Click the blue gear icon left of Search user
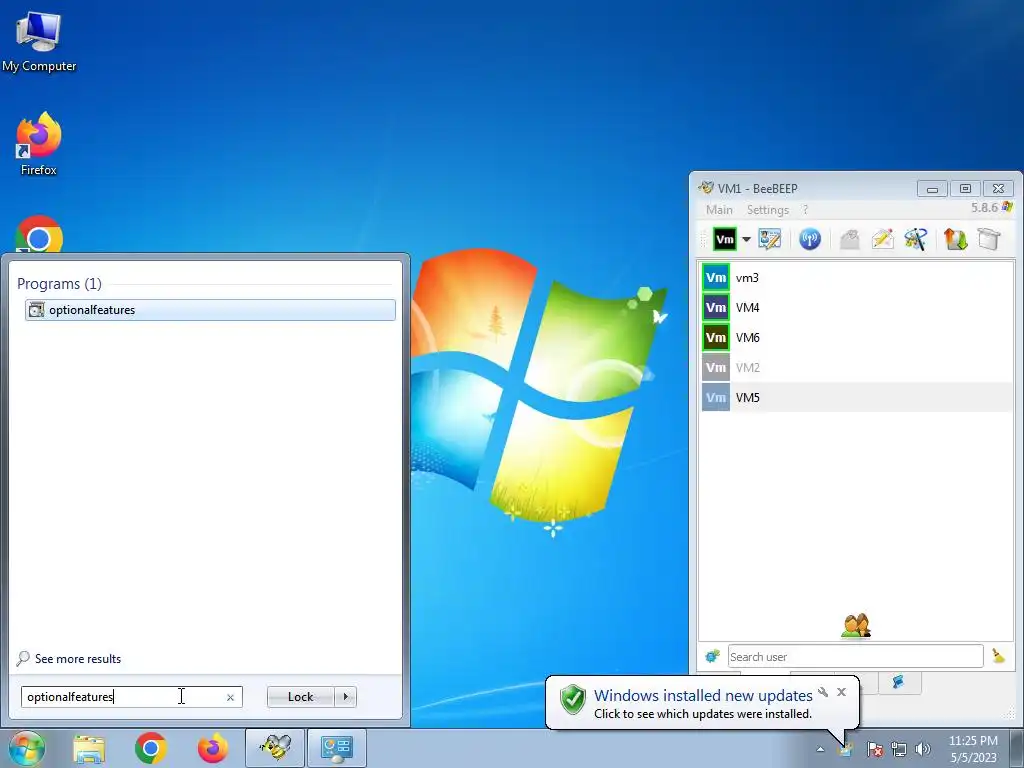The height and width of the screenshot is (768, 1024). 712,656
